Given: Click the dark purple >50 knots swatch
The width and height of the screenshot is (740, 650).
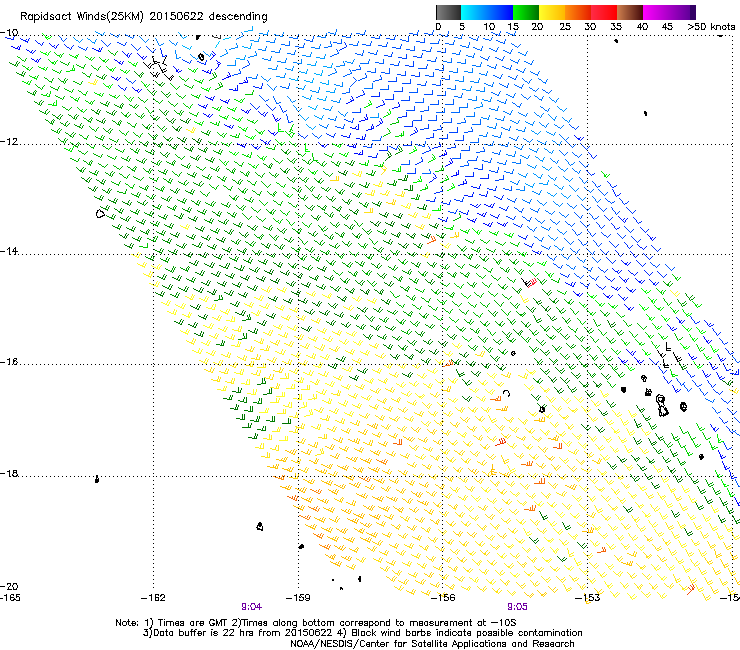Looking at the screenshot, I should pos(693,12).
